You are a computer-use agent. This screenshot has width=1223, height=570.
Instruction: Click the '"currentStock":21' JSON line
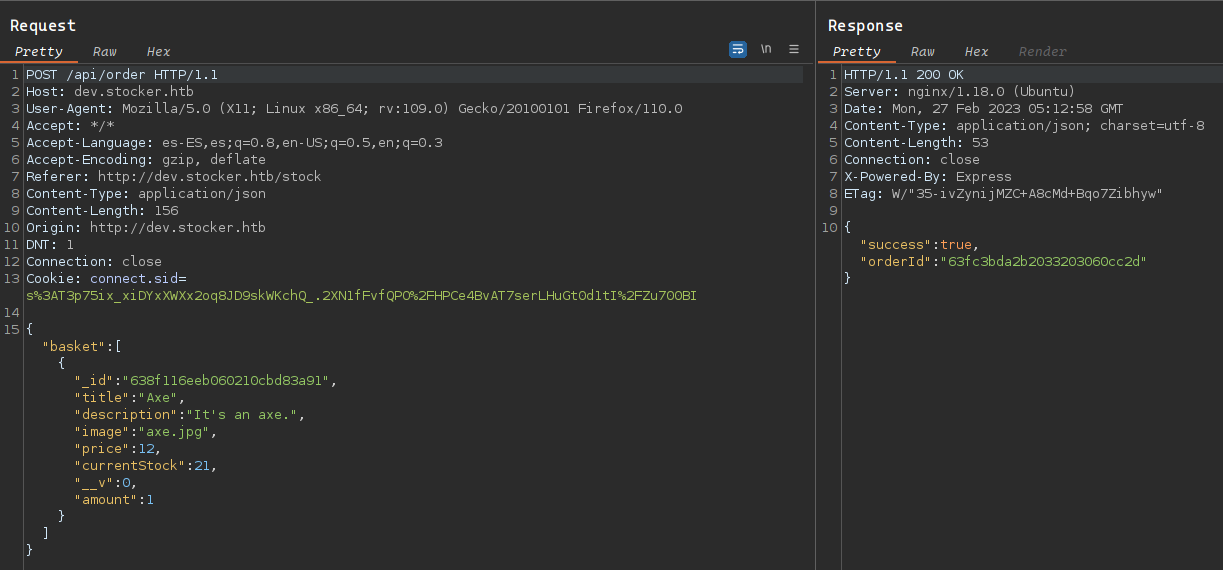(x=146, y=466)
